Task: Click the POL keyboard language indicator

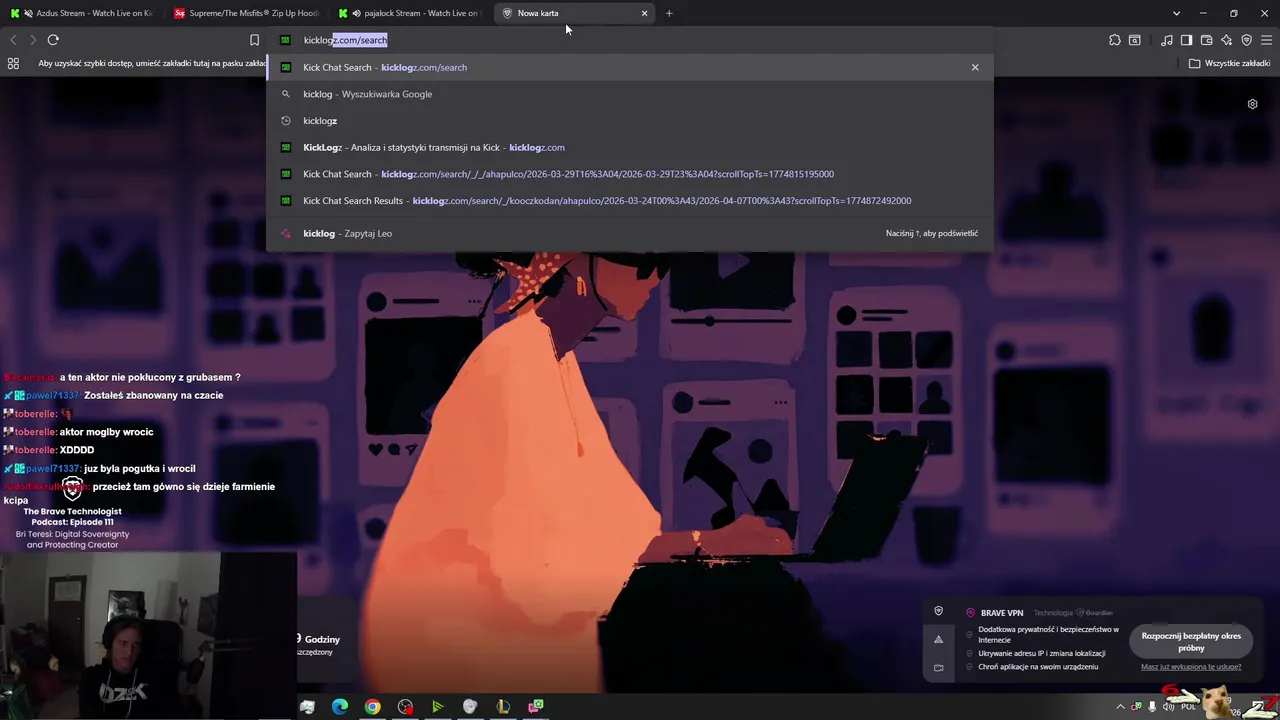Action: coord(1189,707)
